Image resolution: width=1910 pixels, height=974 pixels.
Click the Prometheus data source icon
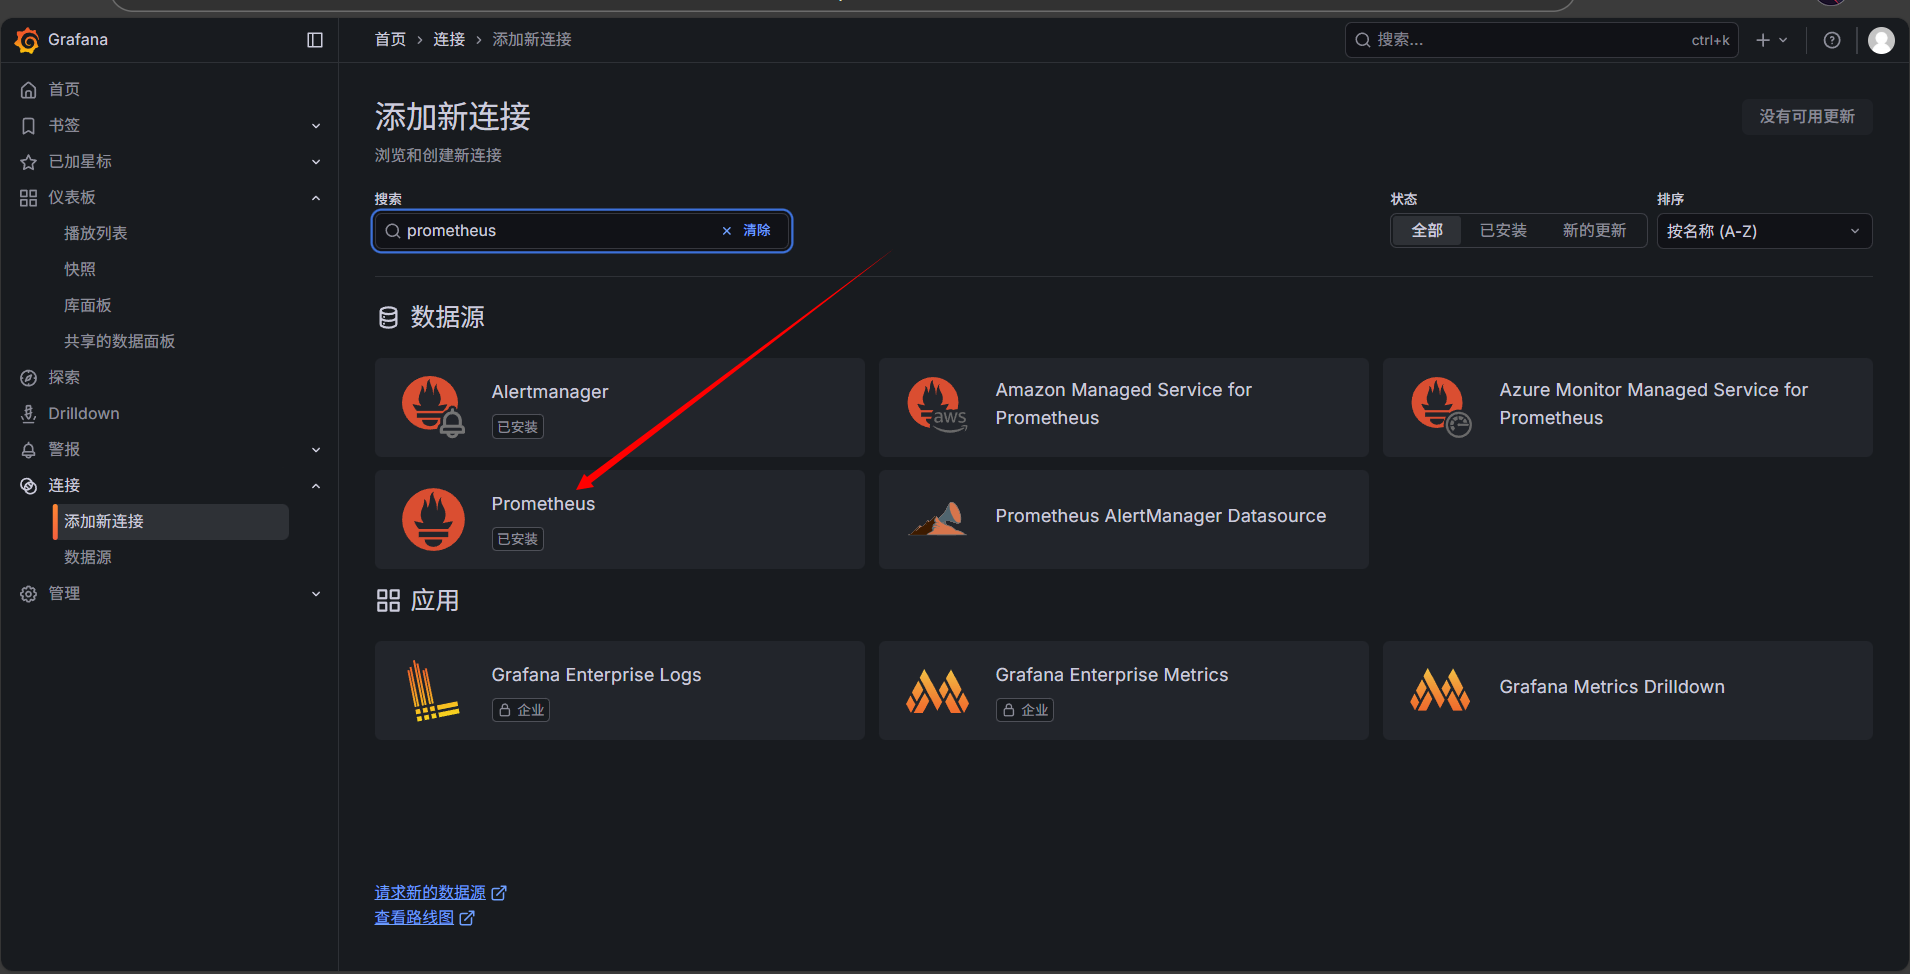(433, 519)
